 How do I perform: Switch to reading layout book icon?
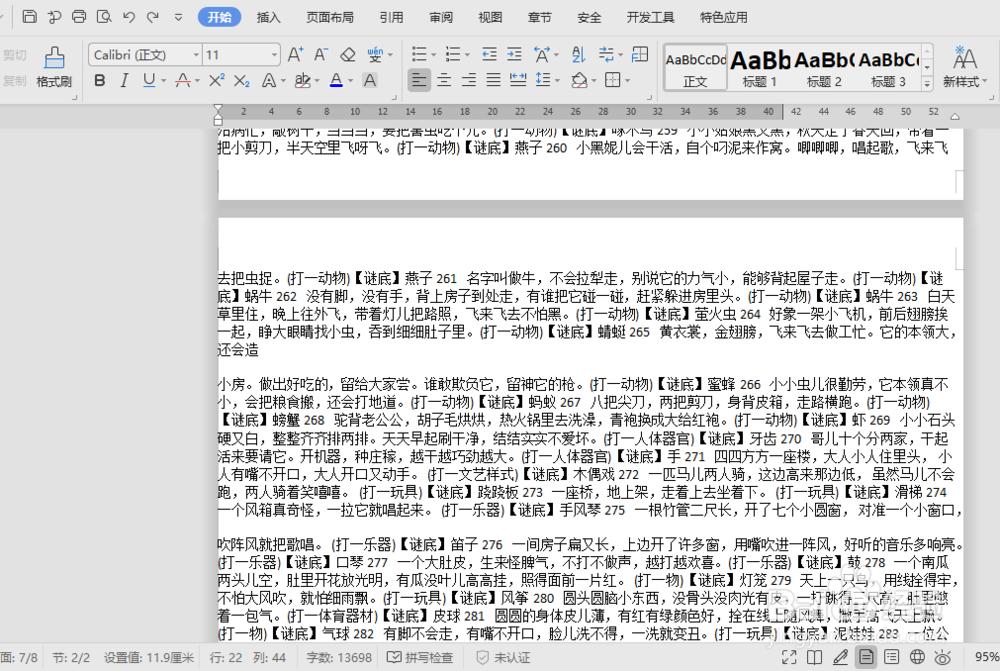click(x=814, y=657)
